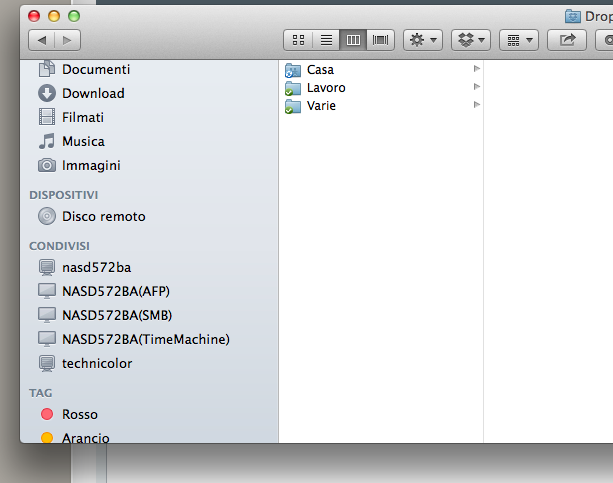Select Disco remoto under Dispositivi
The height and width of the screenshot is (483, 613).
(x=103, y=216)
